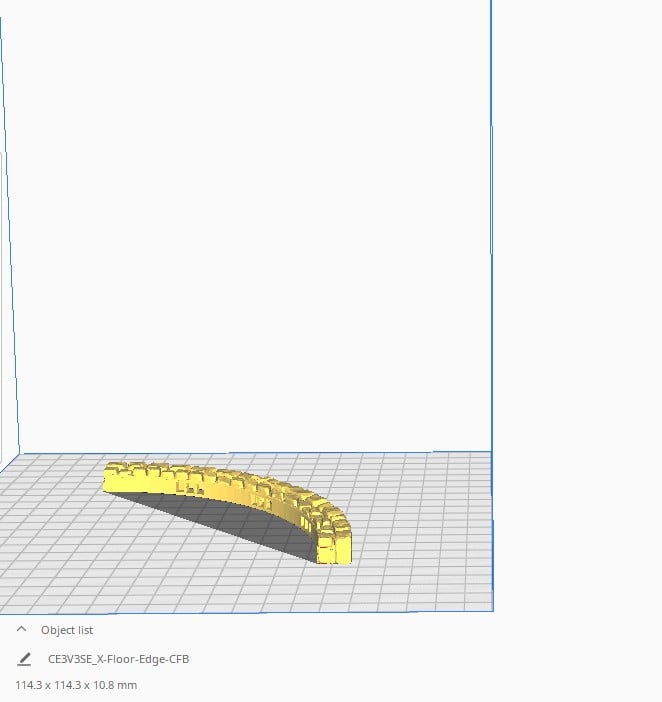The height and width of the screenshot is (702, 662).
Task: Select the CE3V3SE_X-Floor-Edge-CFB job name
Action: [x=118, y=659]
